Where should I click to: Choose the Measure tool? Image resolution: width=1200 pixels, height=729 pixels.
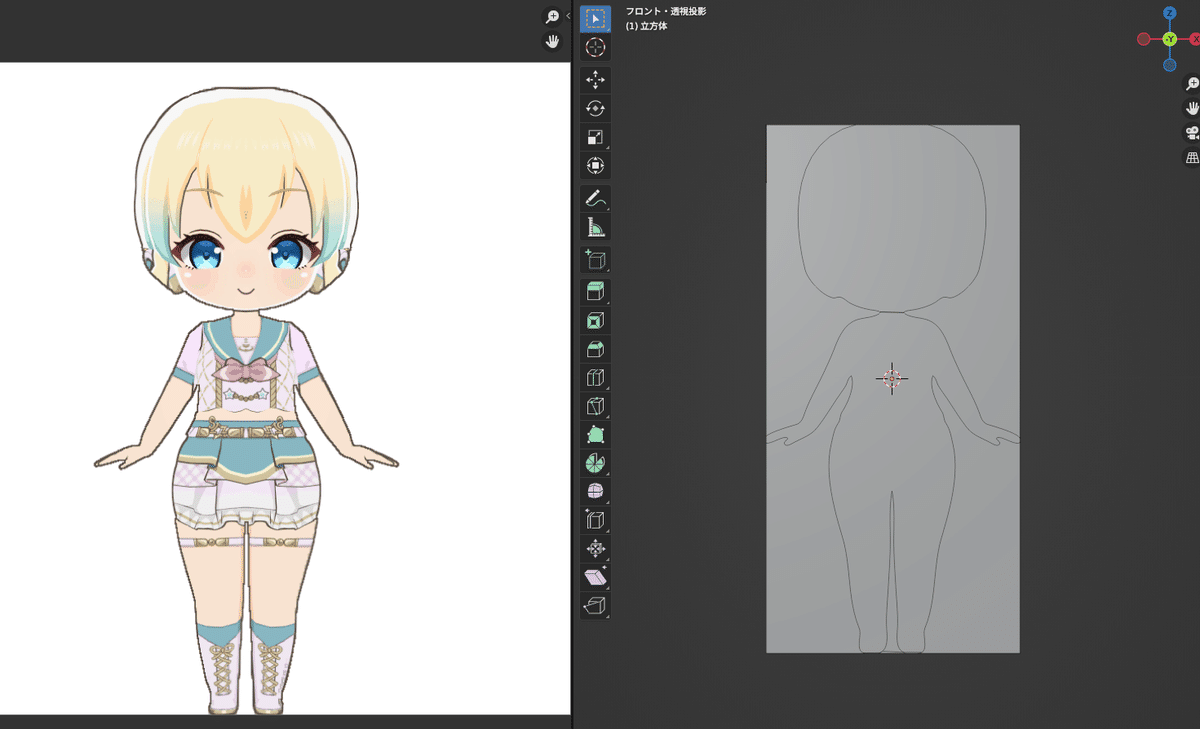pyautogui.click(x=595, y=227)
